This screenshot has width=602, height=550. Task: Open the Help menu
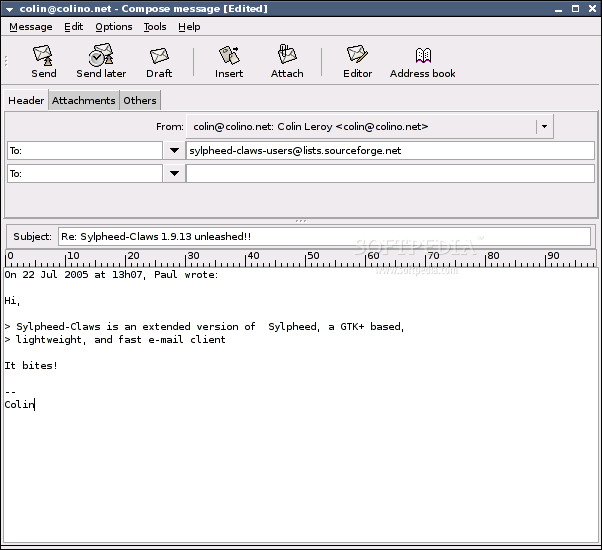(x=189, y=27)
